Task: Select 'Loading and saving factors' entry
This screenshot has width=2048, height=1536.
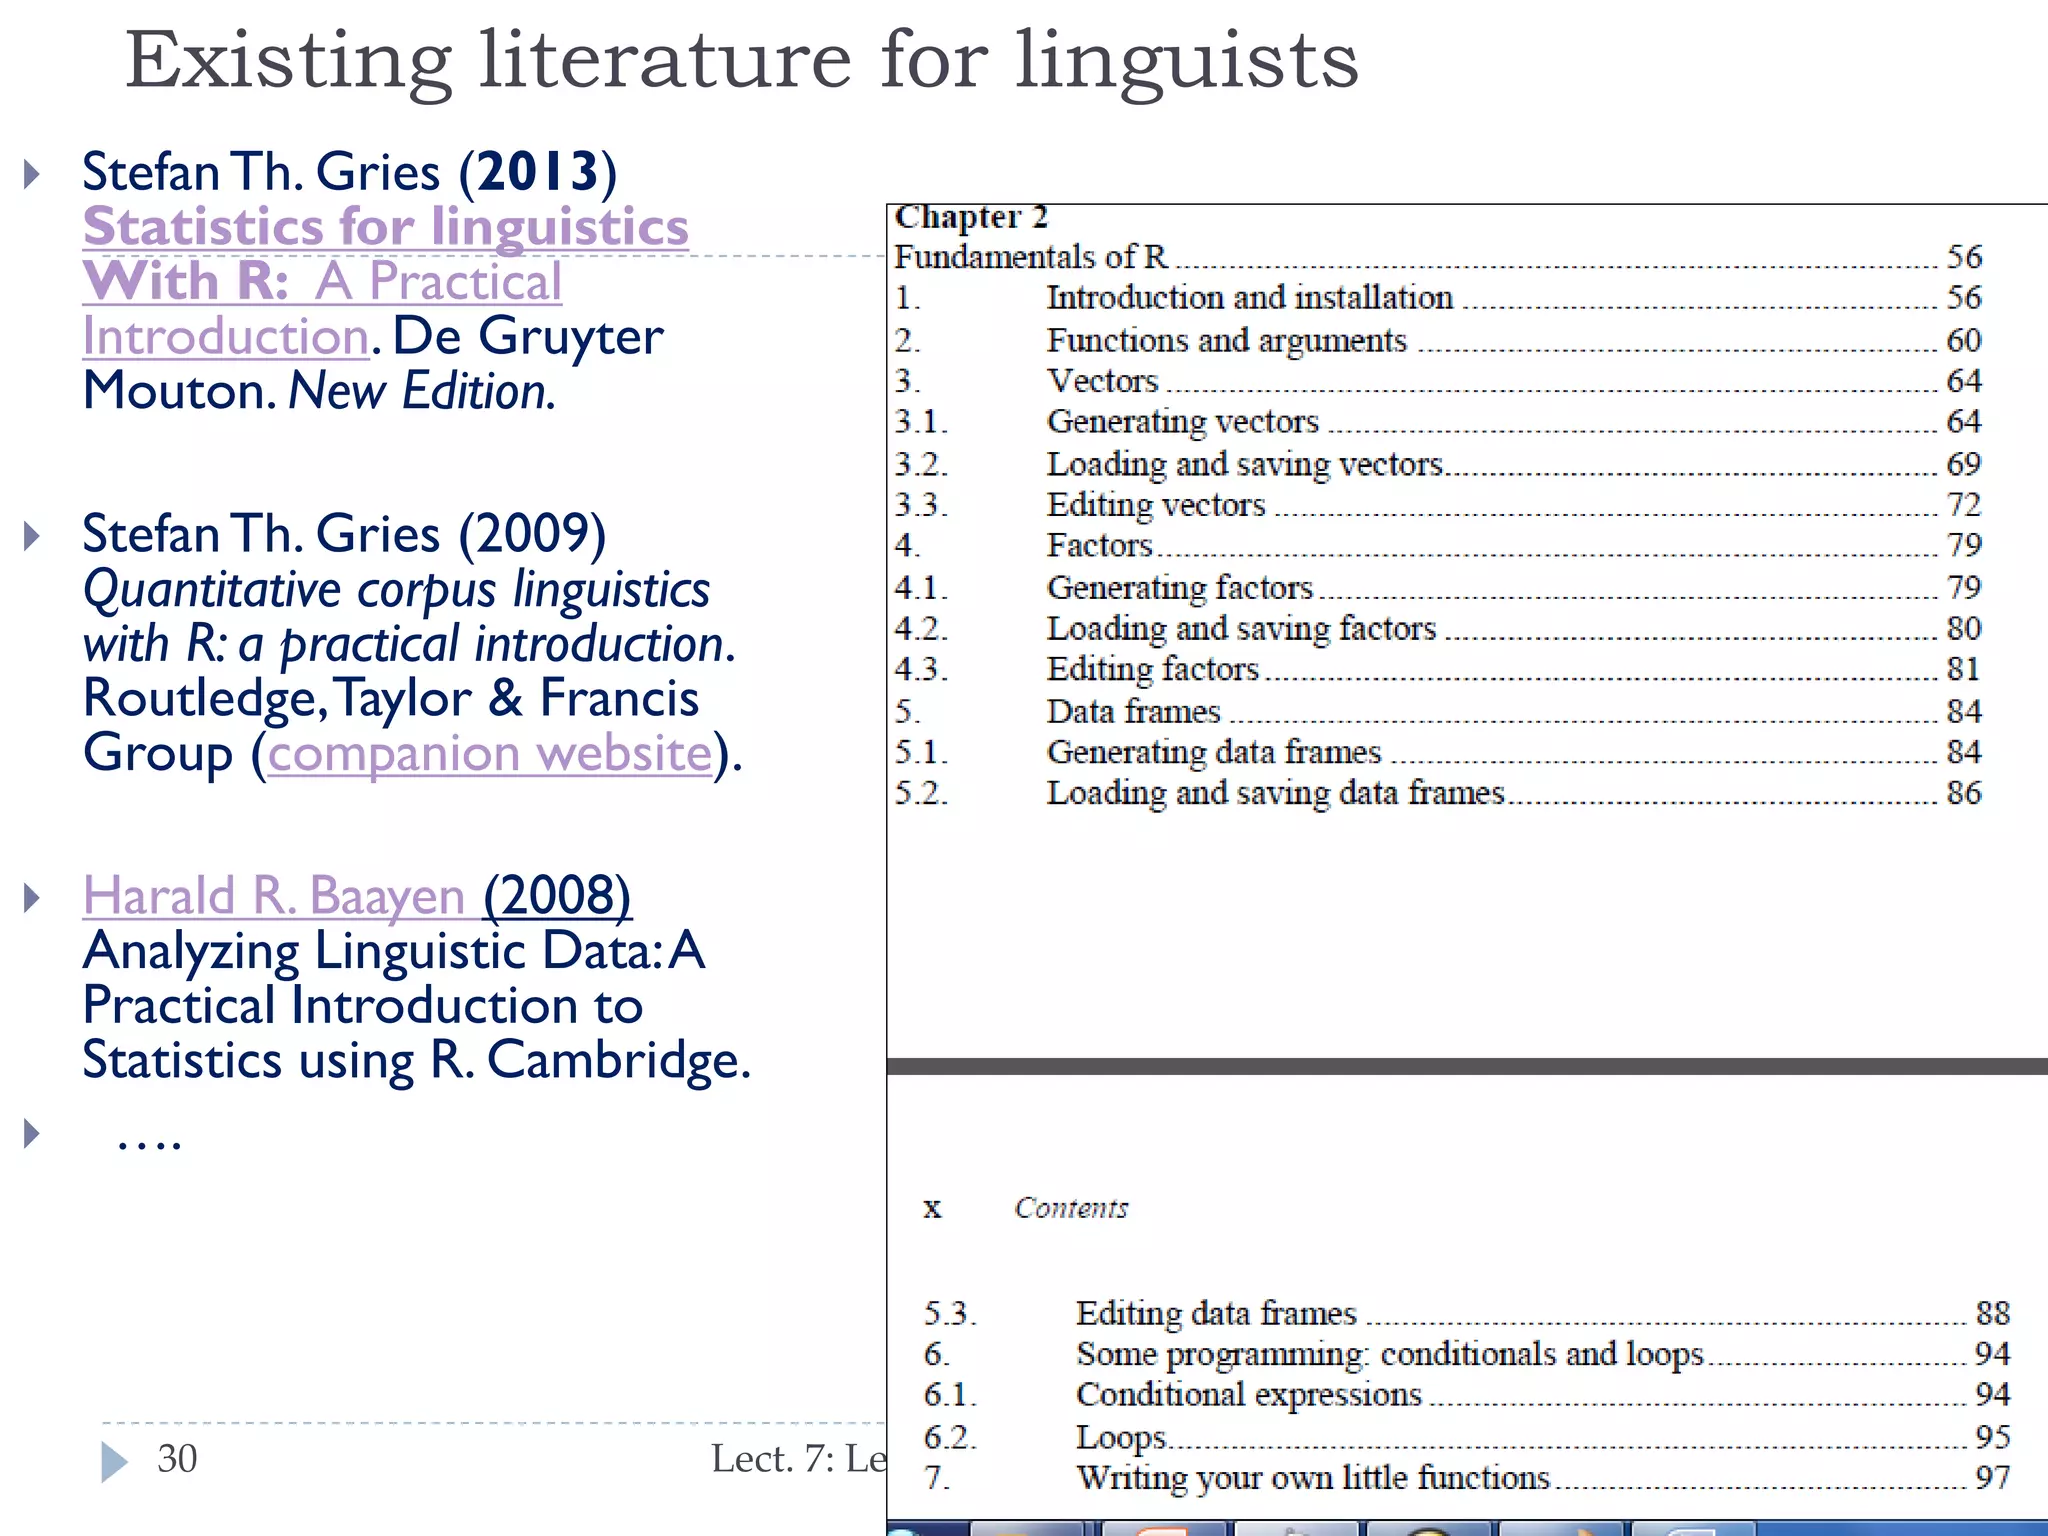Action: (1437, 629)
